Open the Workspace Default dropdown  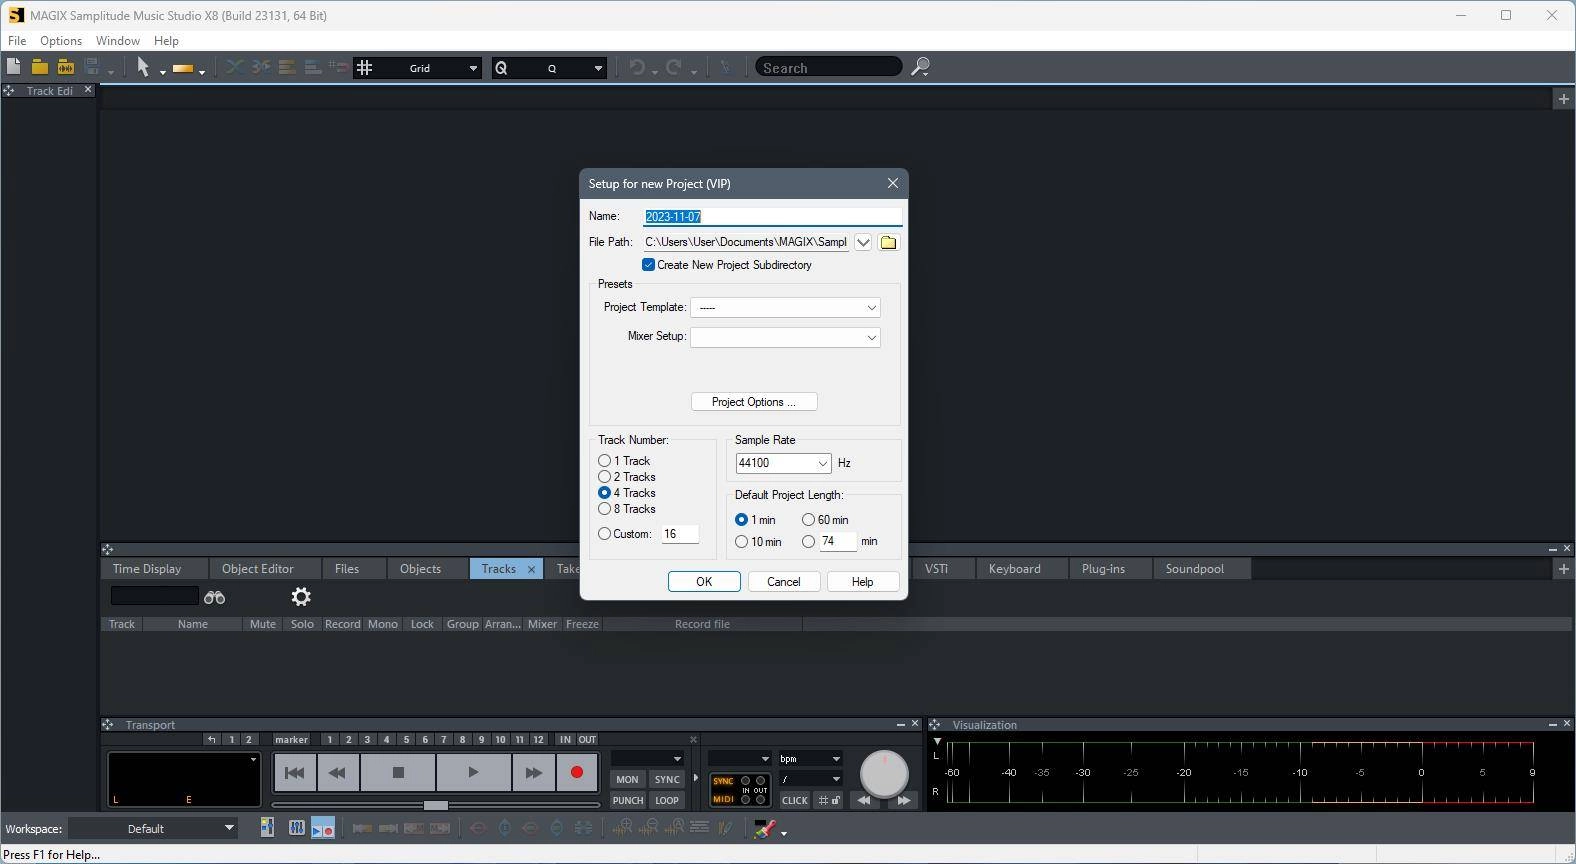[153, 828]
